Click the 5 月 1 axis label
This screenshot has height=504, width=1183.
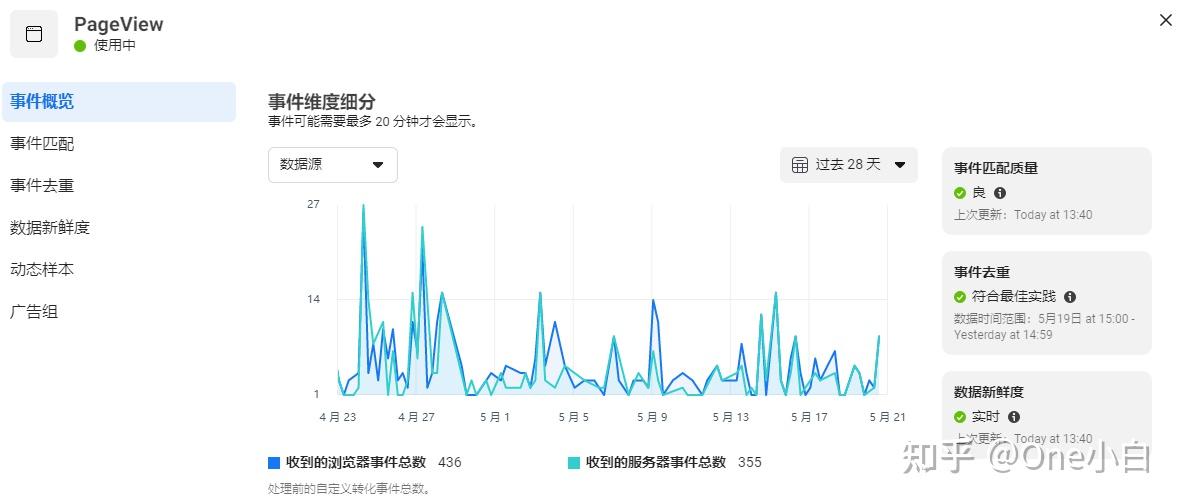click(495, 417)
